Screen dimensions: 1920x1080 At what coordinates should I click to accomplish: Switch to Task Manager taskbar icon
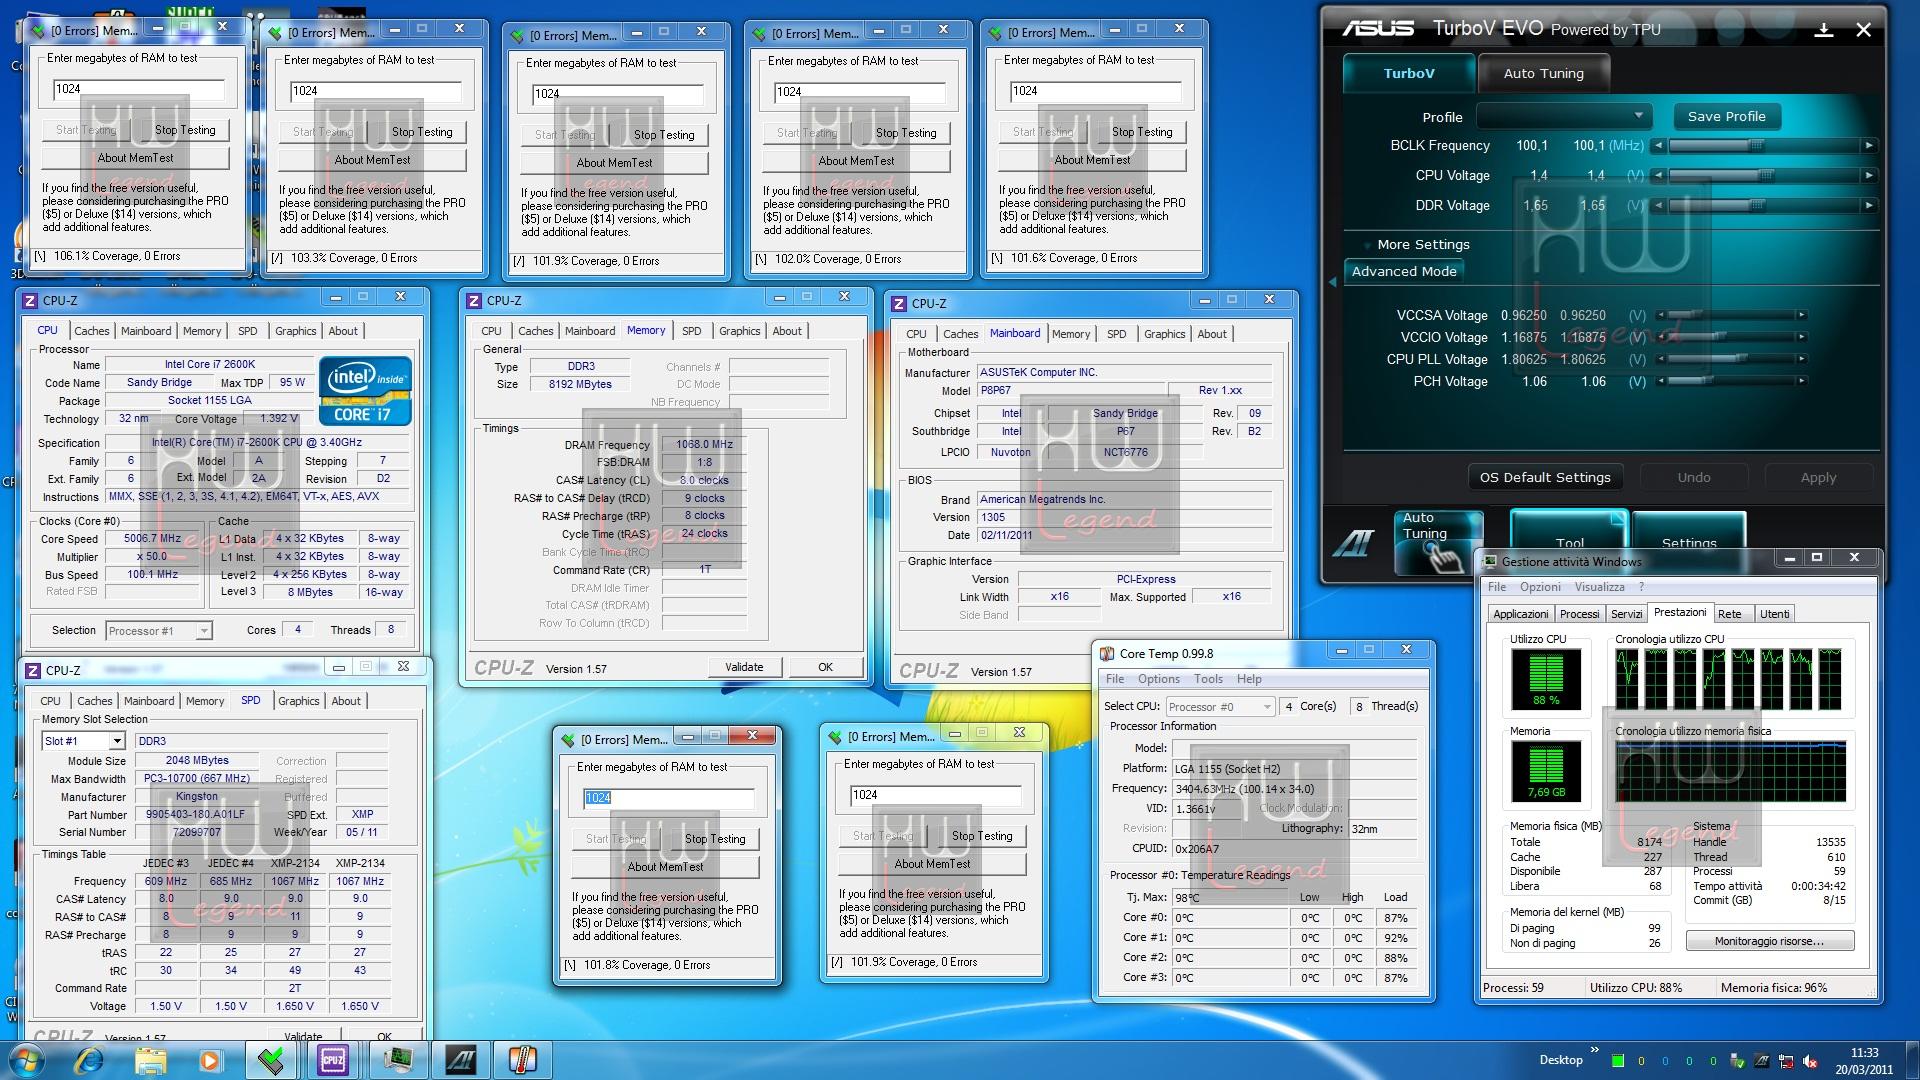(397, 1060)
